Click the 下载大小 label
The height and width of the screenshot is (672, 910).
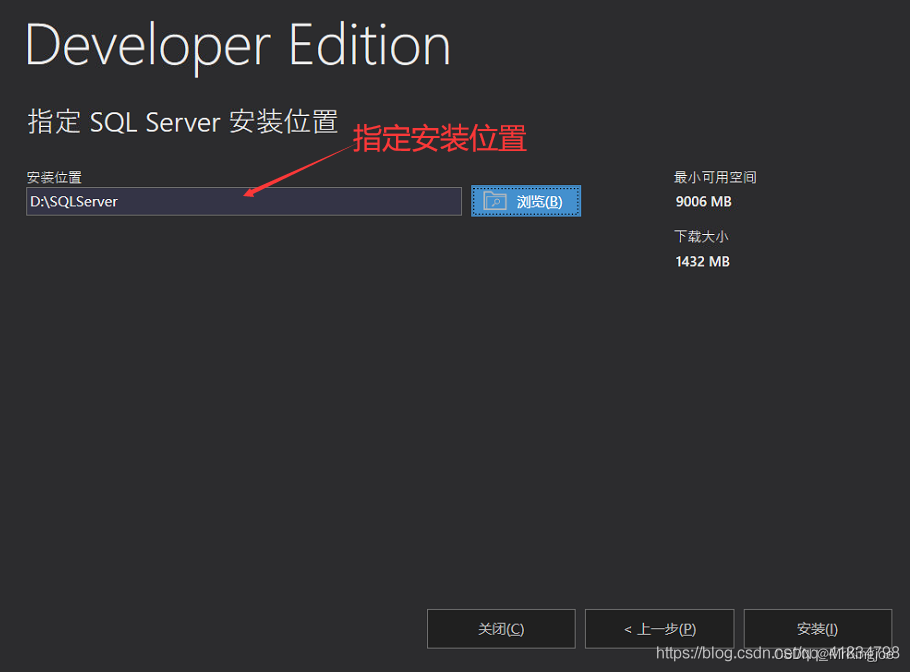point(701,237)
